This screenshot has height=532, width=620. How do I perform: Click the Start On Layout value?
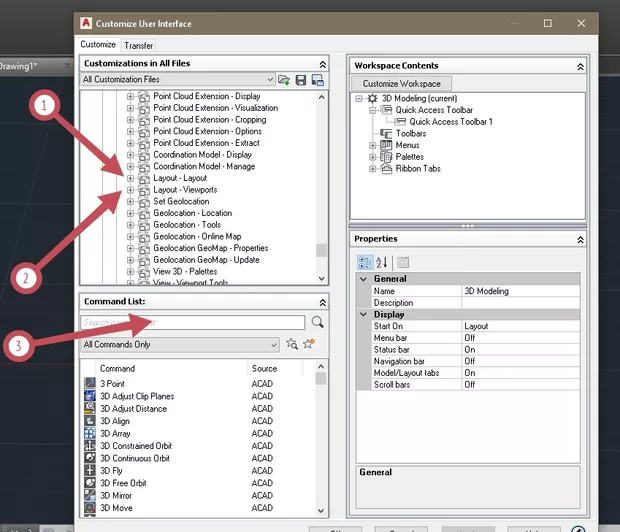(x=520, y=326)
